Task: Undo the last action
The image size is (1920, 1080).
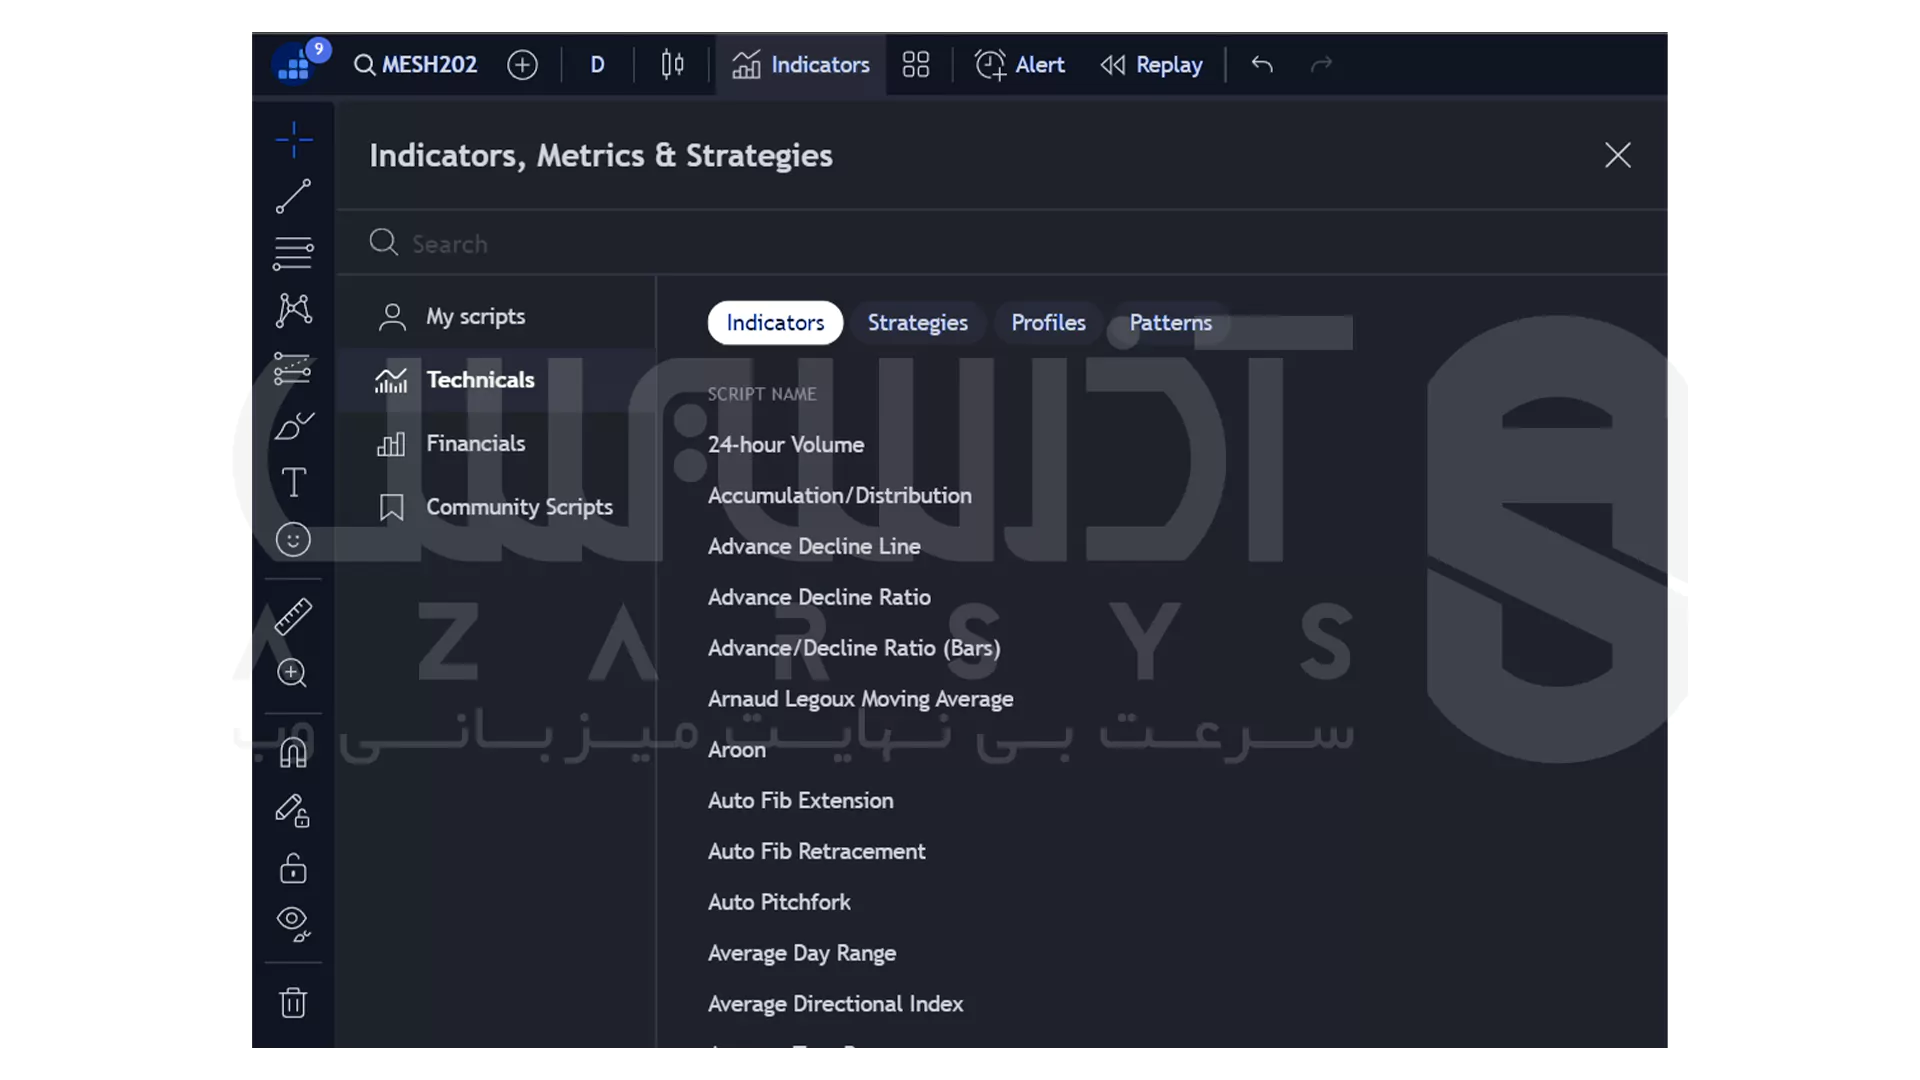Action: pyautogui.click(x=1262, y=65)
